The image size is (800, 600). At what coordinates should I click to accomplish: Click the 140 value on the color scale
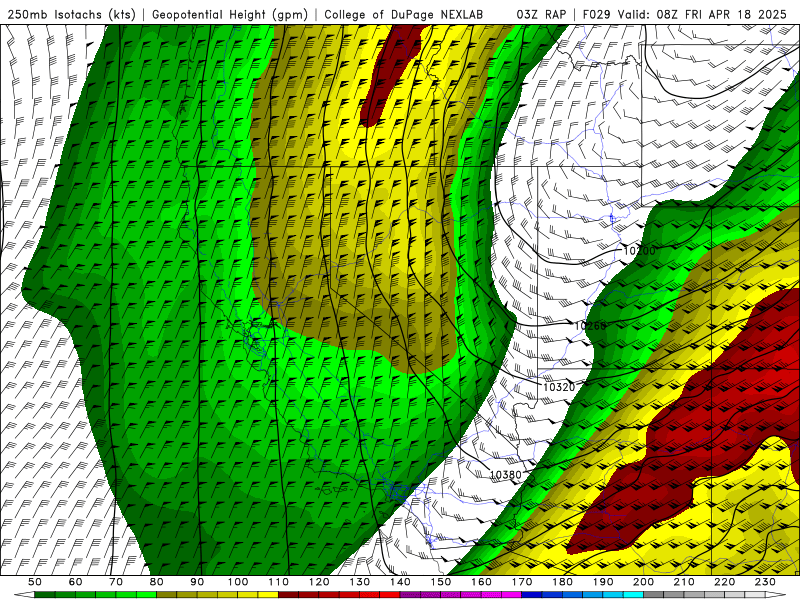coord(400,582)
